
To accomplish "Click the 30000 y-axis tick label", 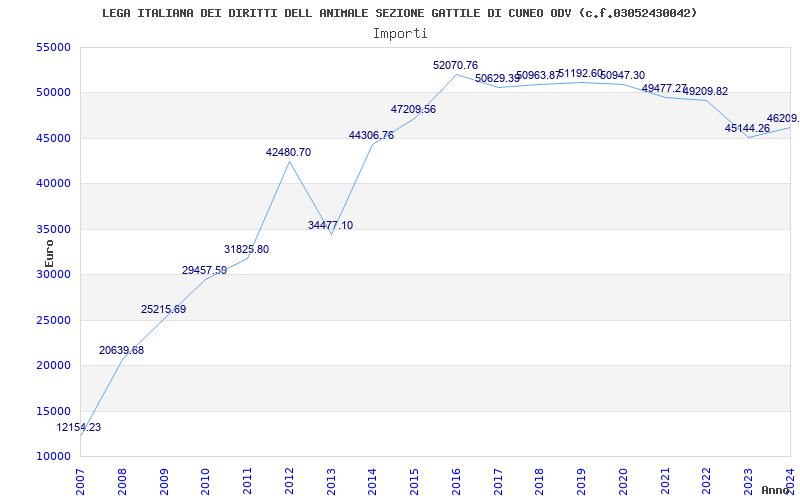I will 54,275.
